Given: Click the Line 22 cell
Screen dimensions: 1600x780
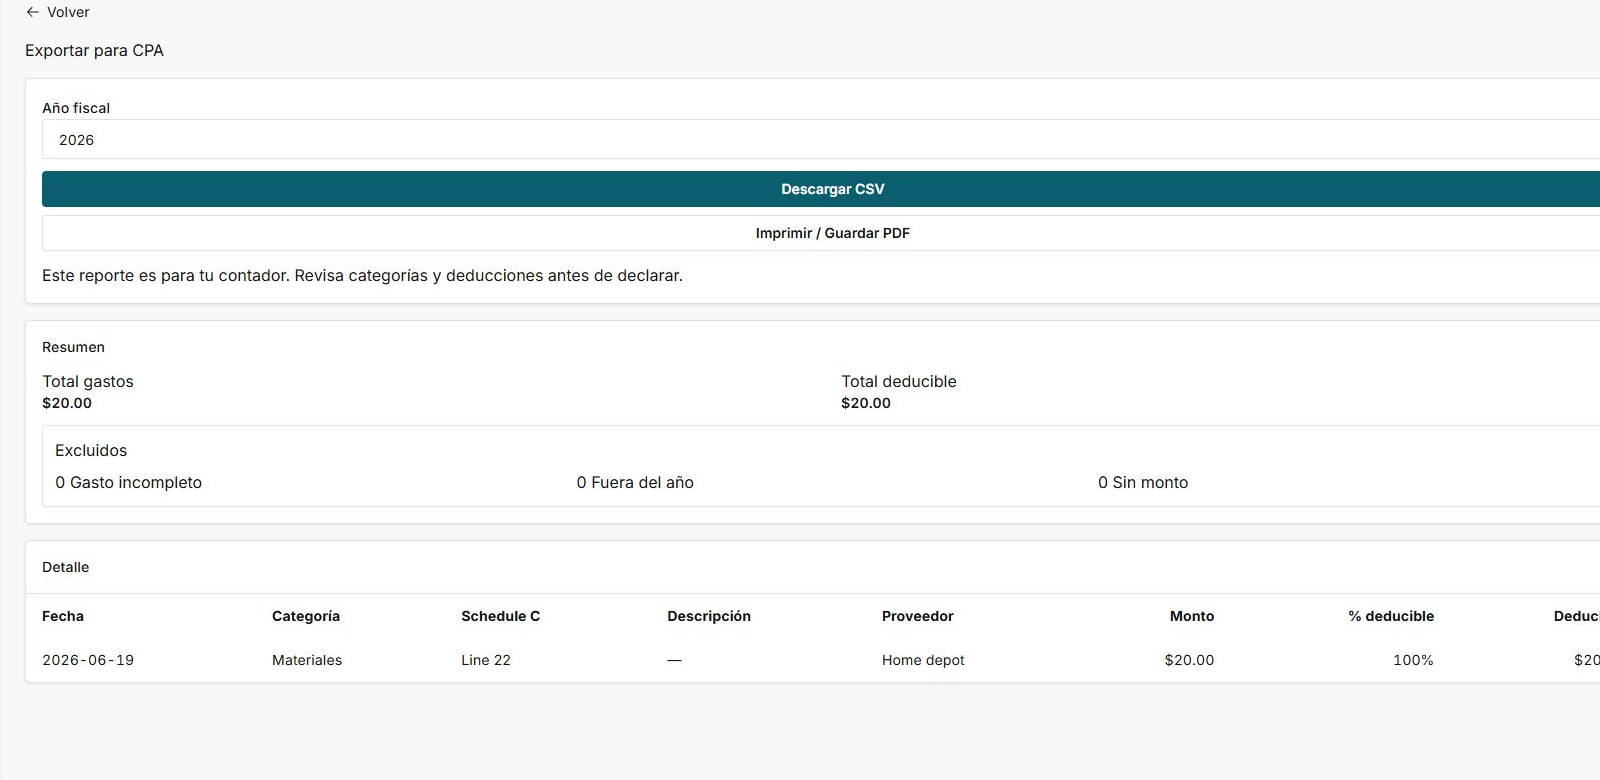Looking at the screenshot, I should (486, 660).
